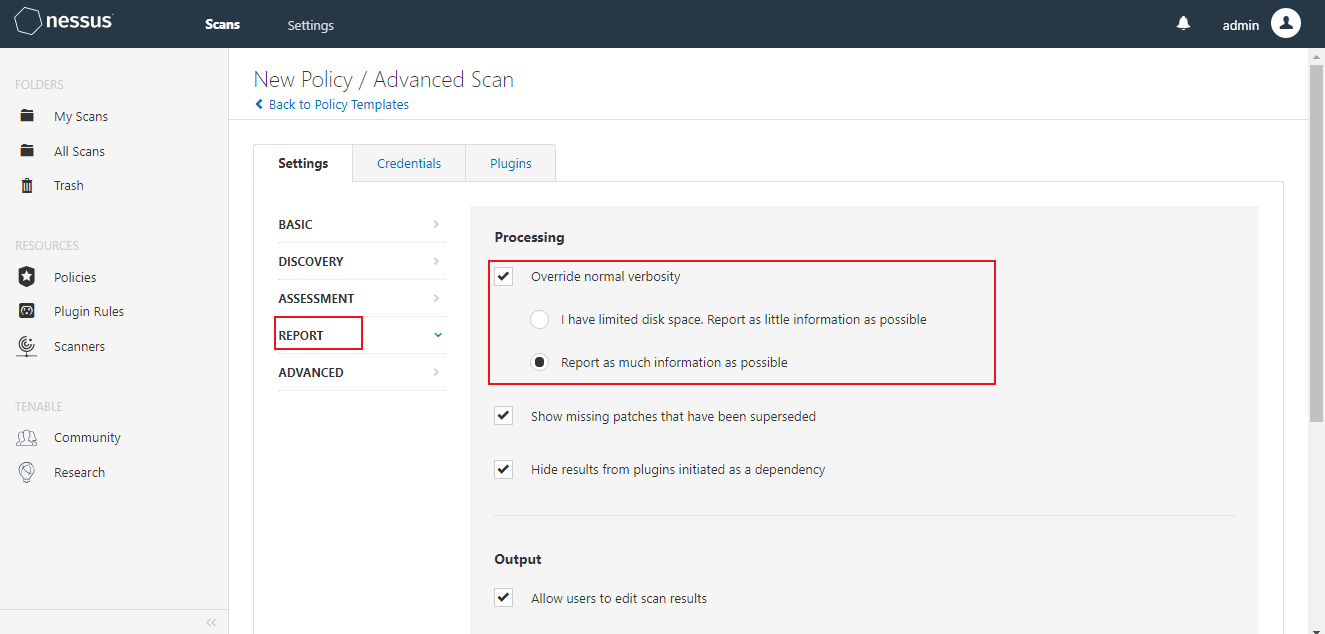Open Plugin Rules icon in sidebar
This screenshot has height=634, width=1325.
(x=28, y=311)
